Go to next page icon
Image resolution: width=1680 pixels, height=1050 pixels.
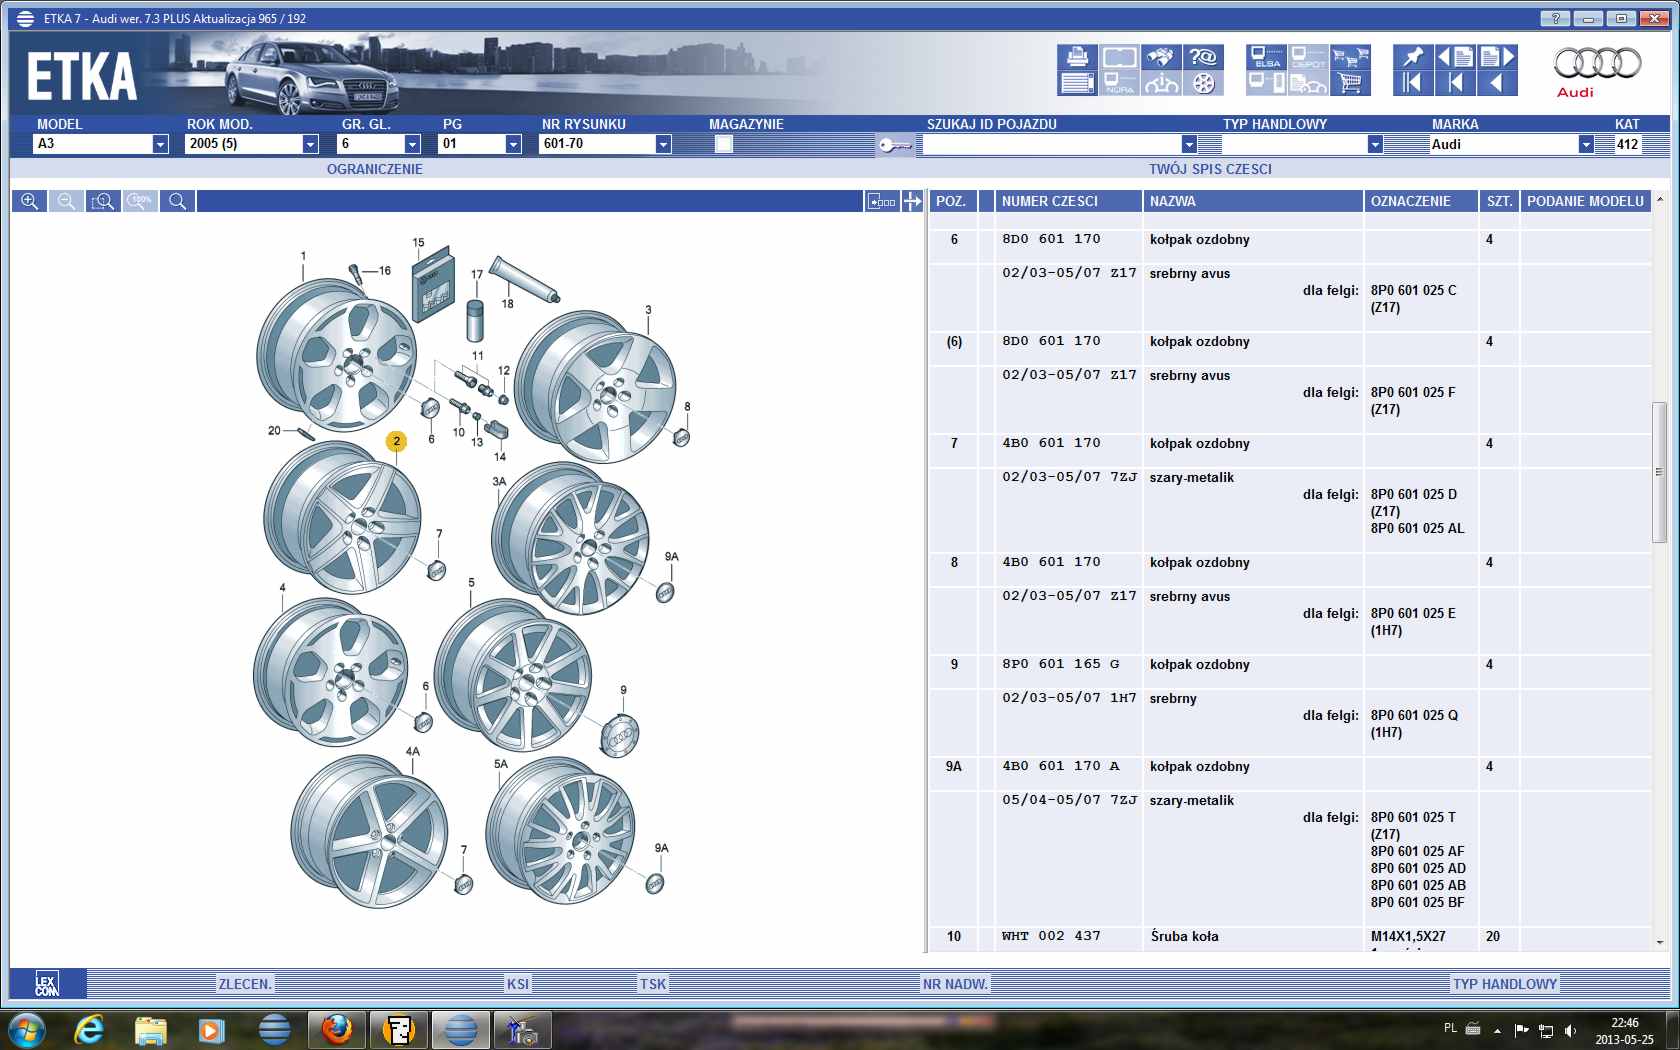coord(1497,57)
